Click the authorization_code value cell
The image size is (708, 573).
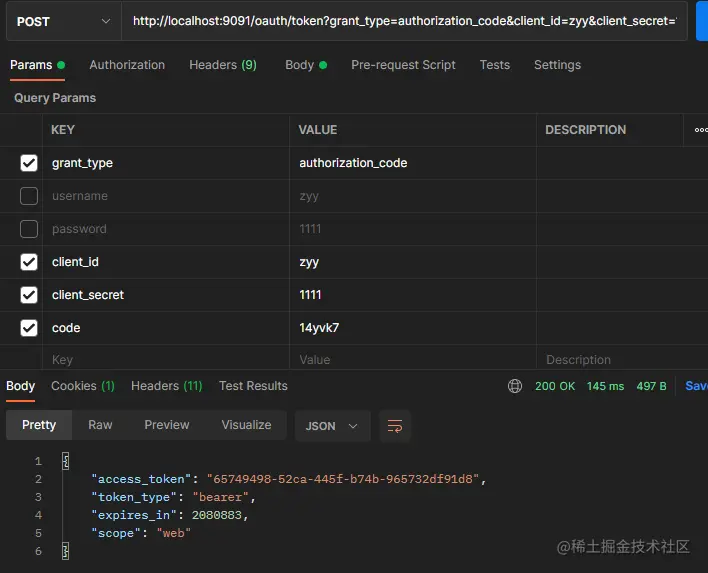(413, 163)
